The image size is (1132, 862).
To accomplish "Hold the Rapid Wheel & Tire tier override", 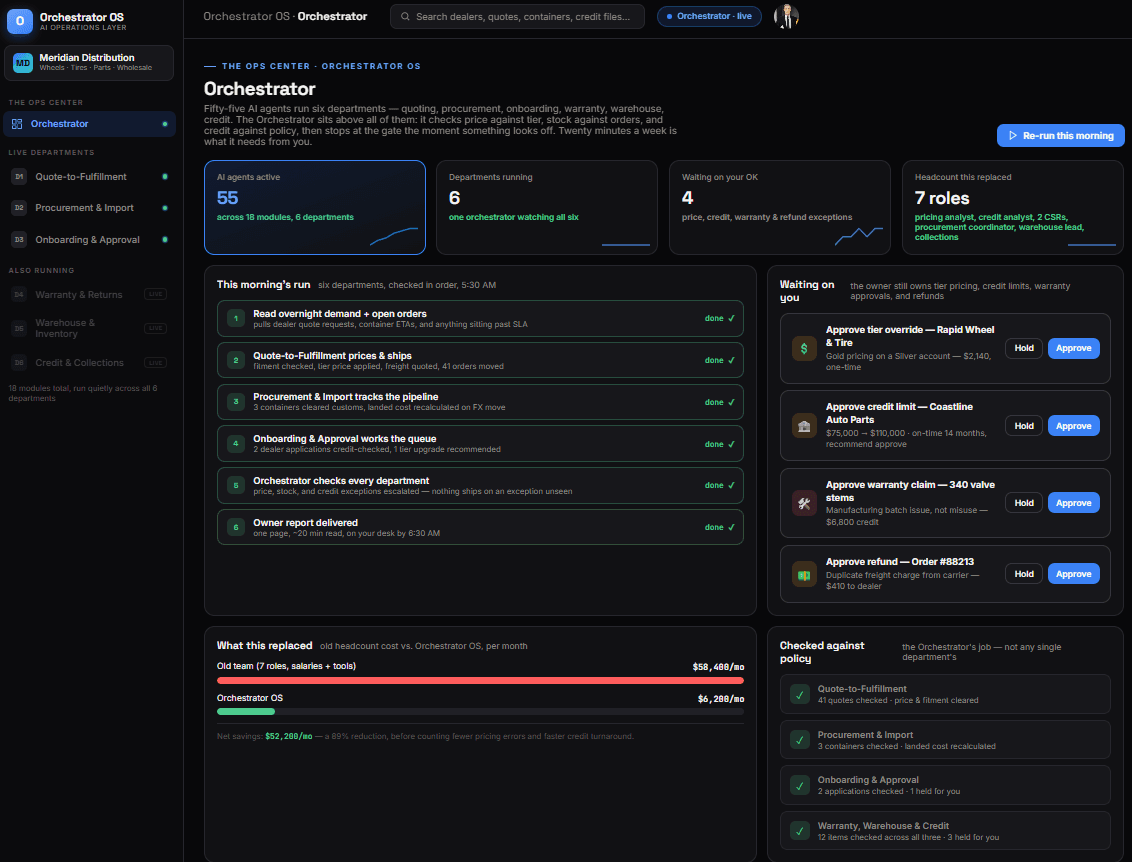I will click(x=1024, y=349).
